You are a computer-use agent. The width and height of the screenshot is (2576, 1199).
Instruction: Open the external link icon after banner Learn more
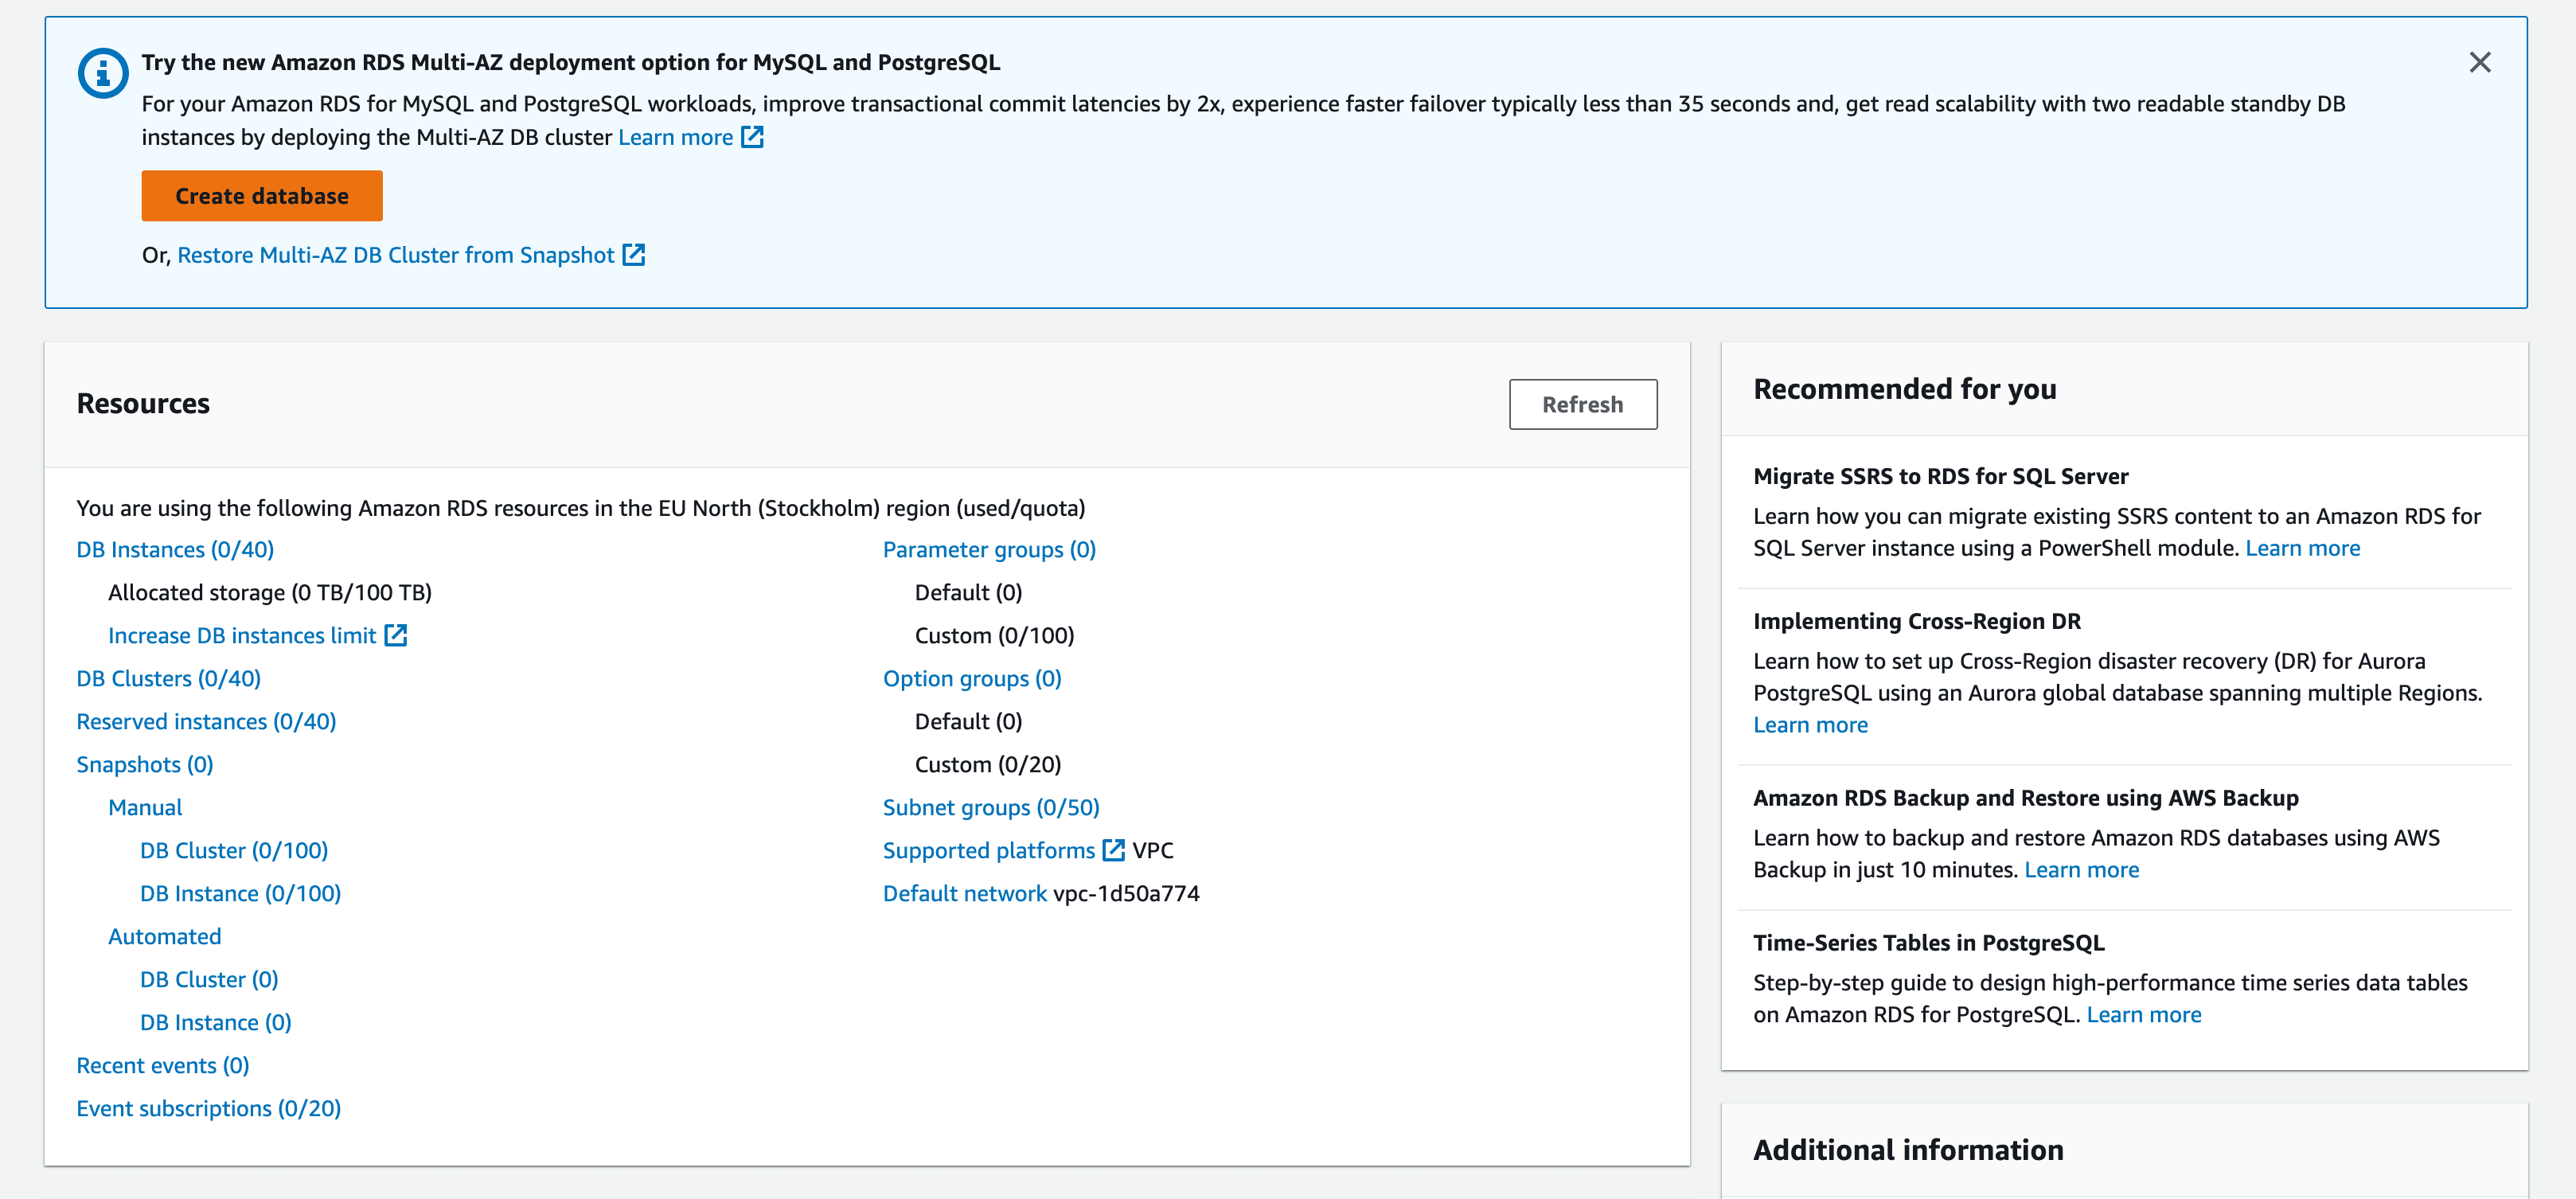tap(752, 137)
